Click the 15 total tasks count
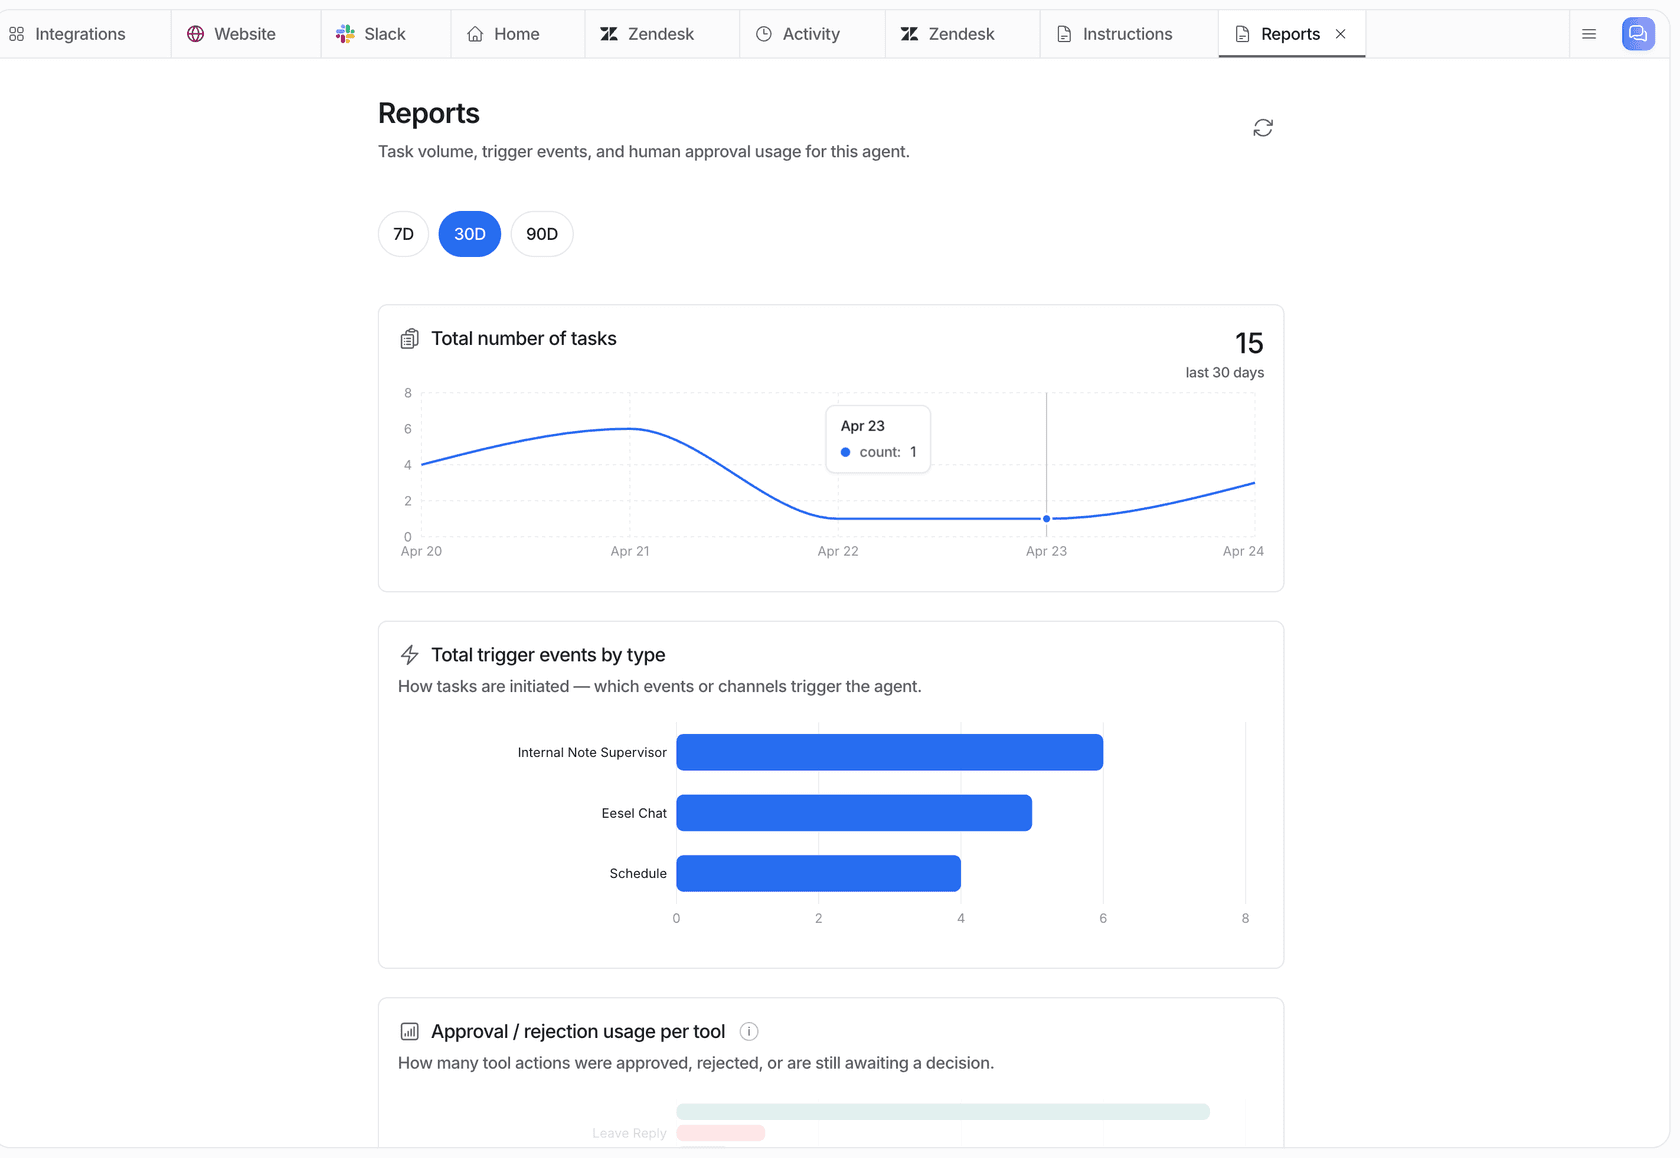 tap(1249, 343)
